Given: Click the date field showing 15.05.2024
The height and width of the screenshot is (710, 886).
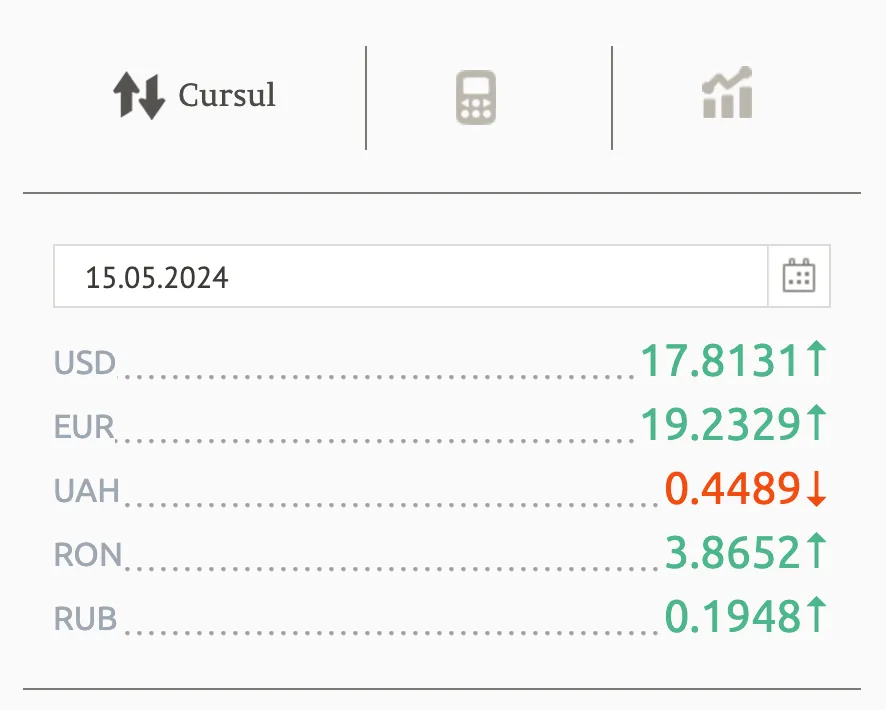Looking at the screenshot, I should coord(411,276).
